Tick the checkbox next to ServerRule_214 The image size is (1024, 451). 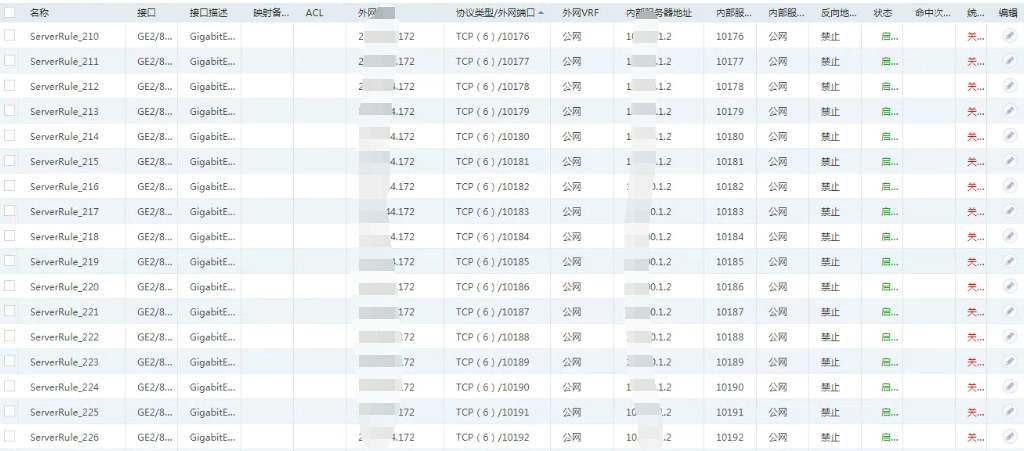(x=10, y=136)
